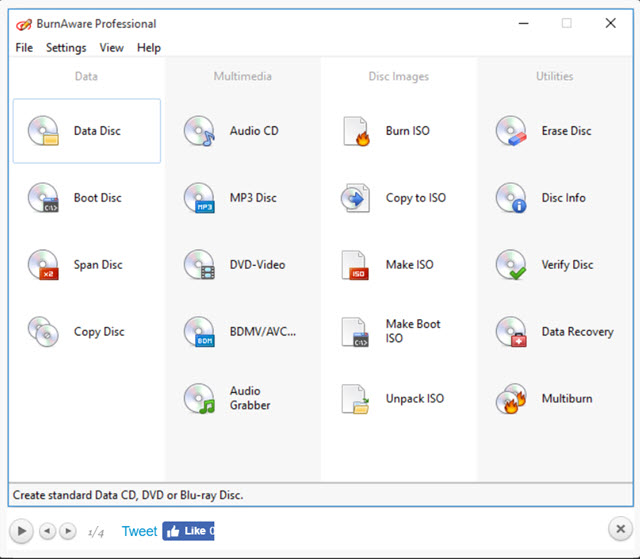
Task: Click the status bar description text
Action: (128, 495)
